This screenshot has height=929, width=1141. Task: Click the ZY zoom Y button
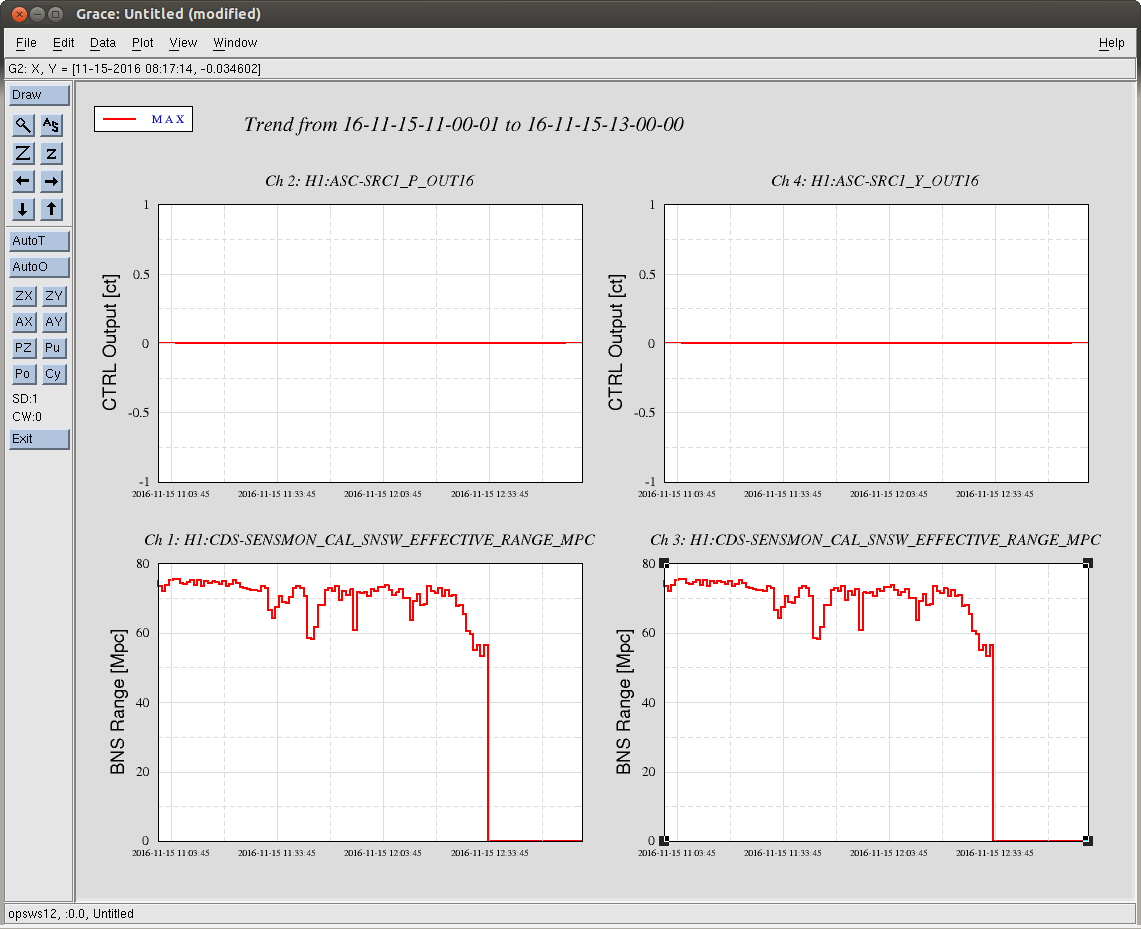pyautogui.click(x=53, y=296)
